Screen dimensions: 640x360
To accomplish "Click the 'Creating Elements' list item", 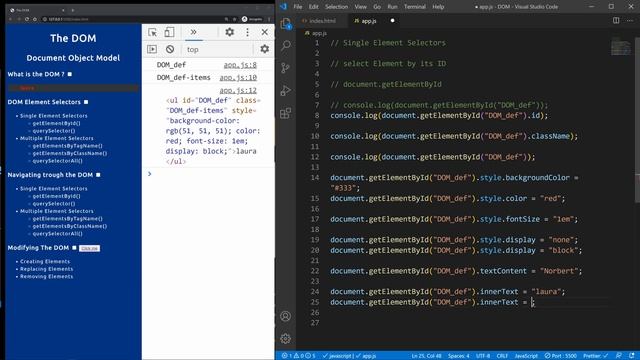I will (x=45, y=262).
